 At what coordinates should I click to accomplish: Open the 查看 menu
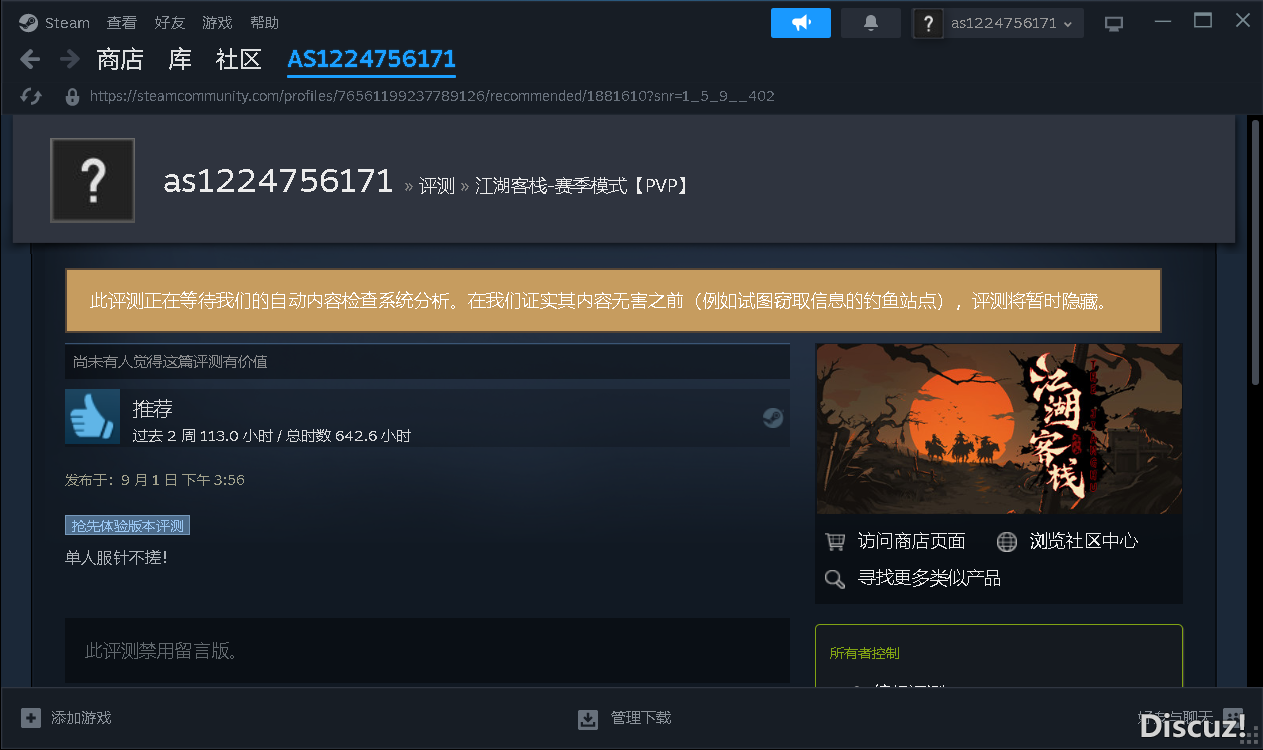[121, 22]
